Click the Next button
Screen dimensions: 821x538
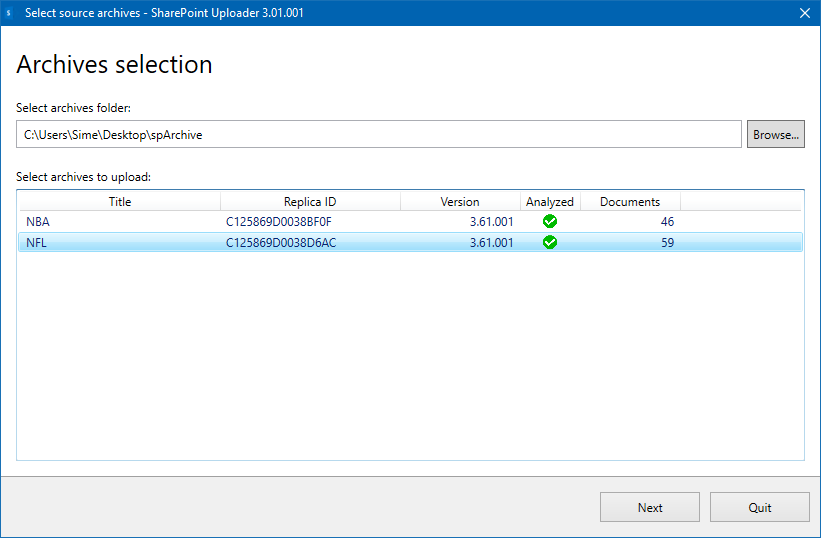pyautogui.click(x=650, y=507)
